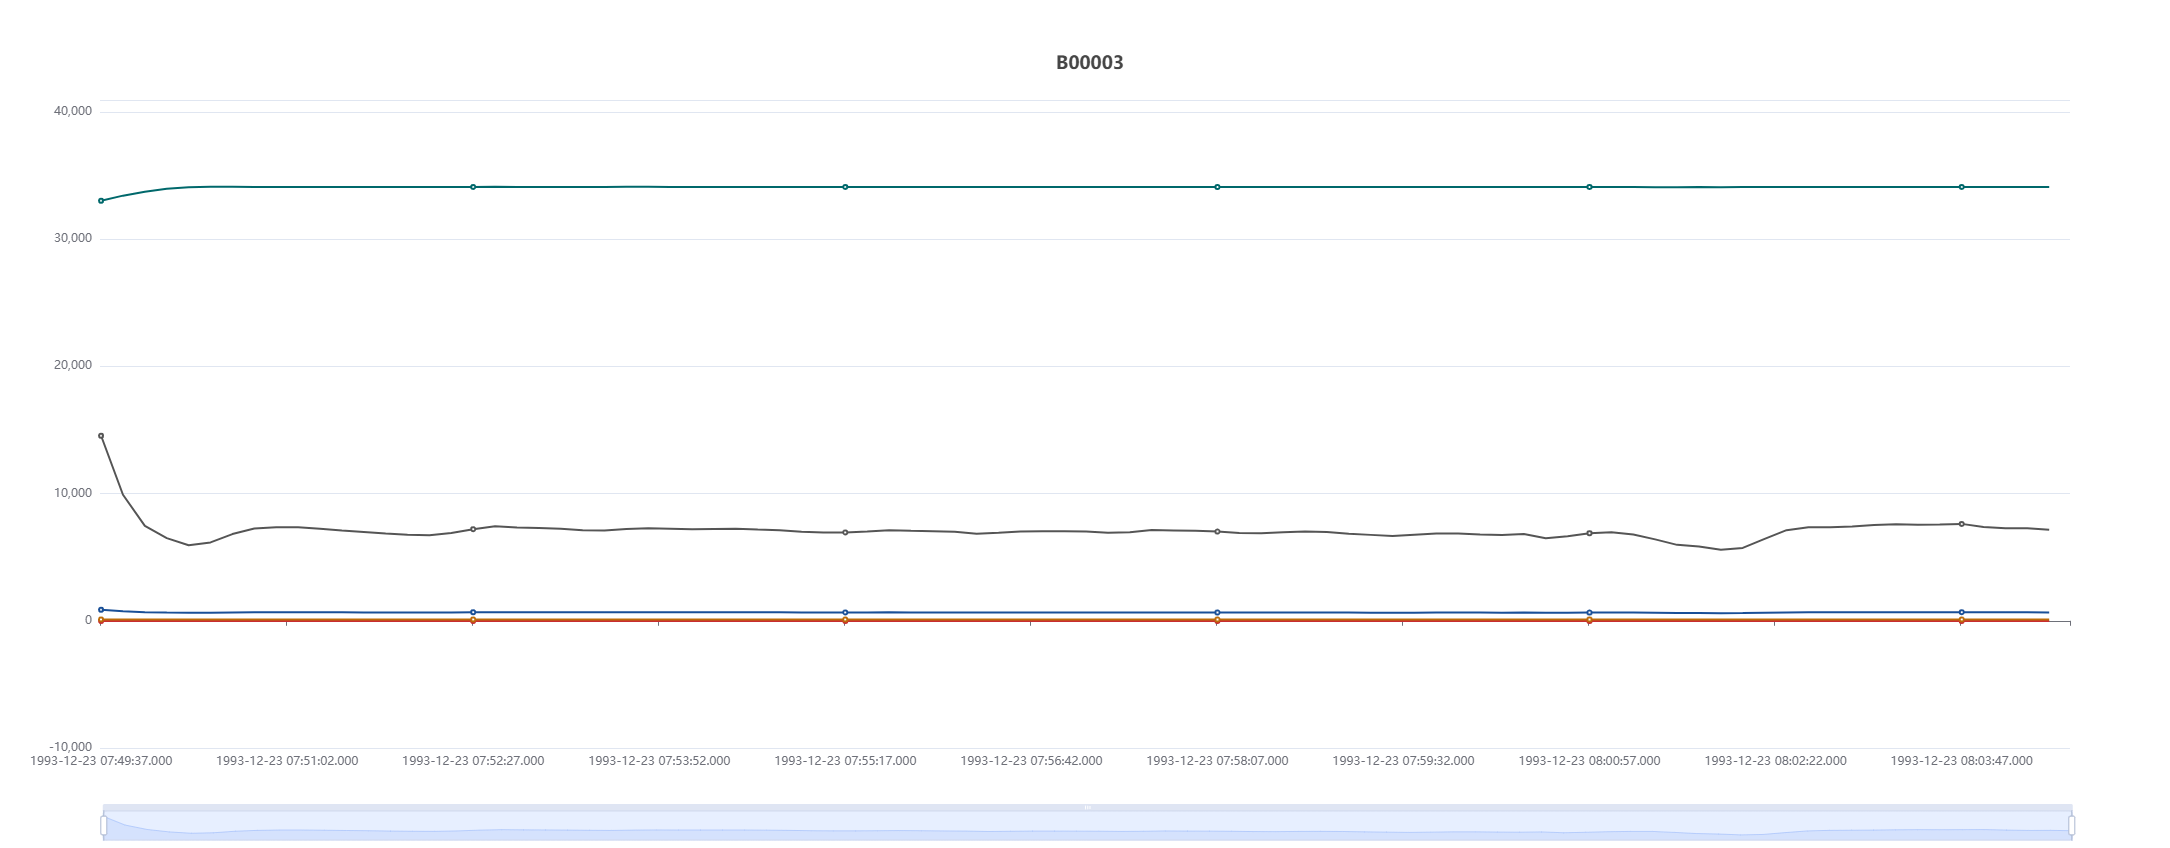Click blue line marker at 07:58:07
Screen dimensions: 2170x848
(x=1217, y=612)
